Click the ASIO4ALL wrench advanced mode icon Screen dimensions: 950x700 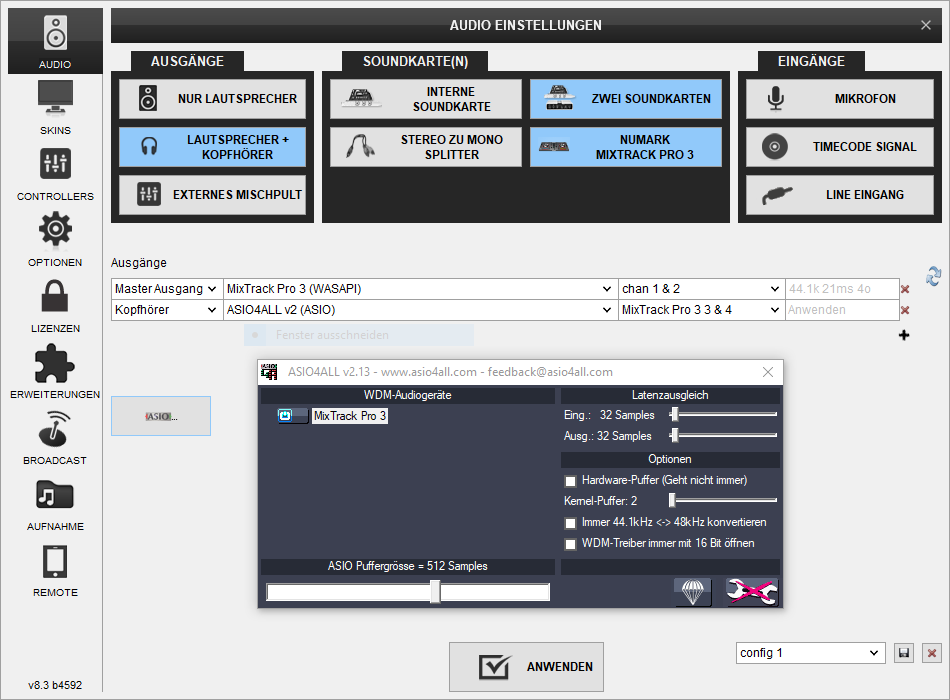point(752,592)
